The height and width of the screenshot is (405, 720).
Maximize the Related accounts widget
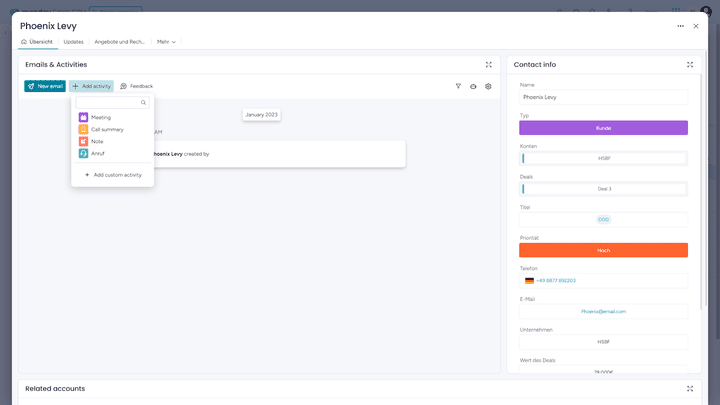click(690, 388)
